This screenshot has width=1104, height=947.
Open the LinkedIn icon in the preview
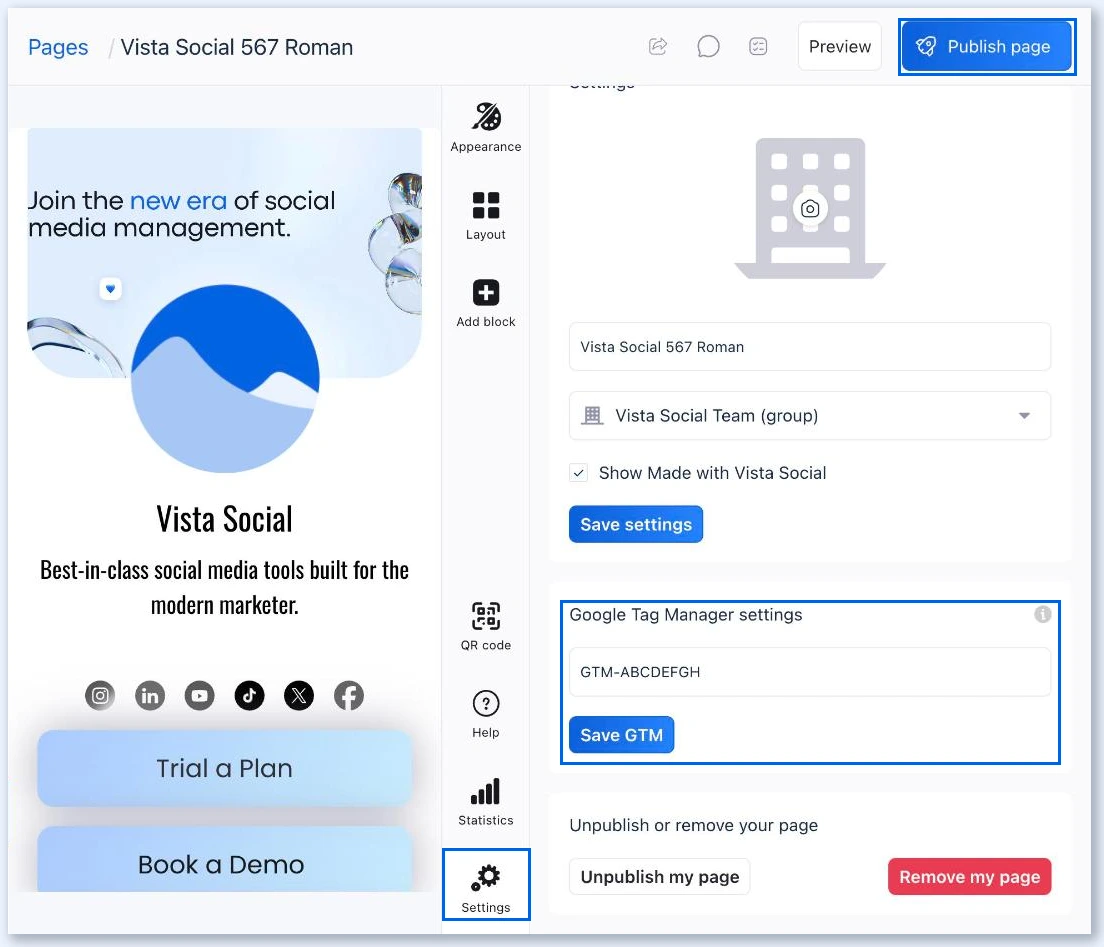(150, 696)
